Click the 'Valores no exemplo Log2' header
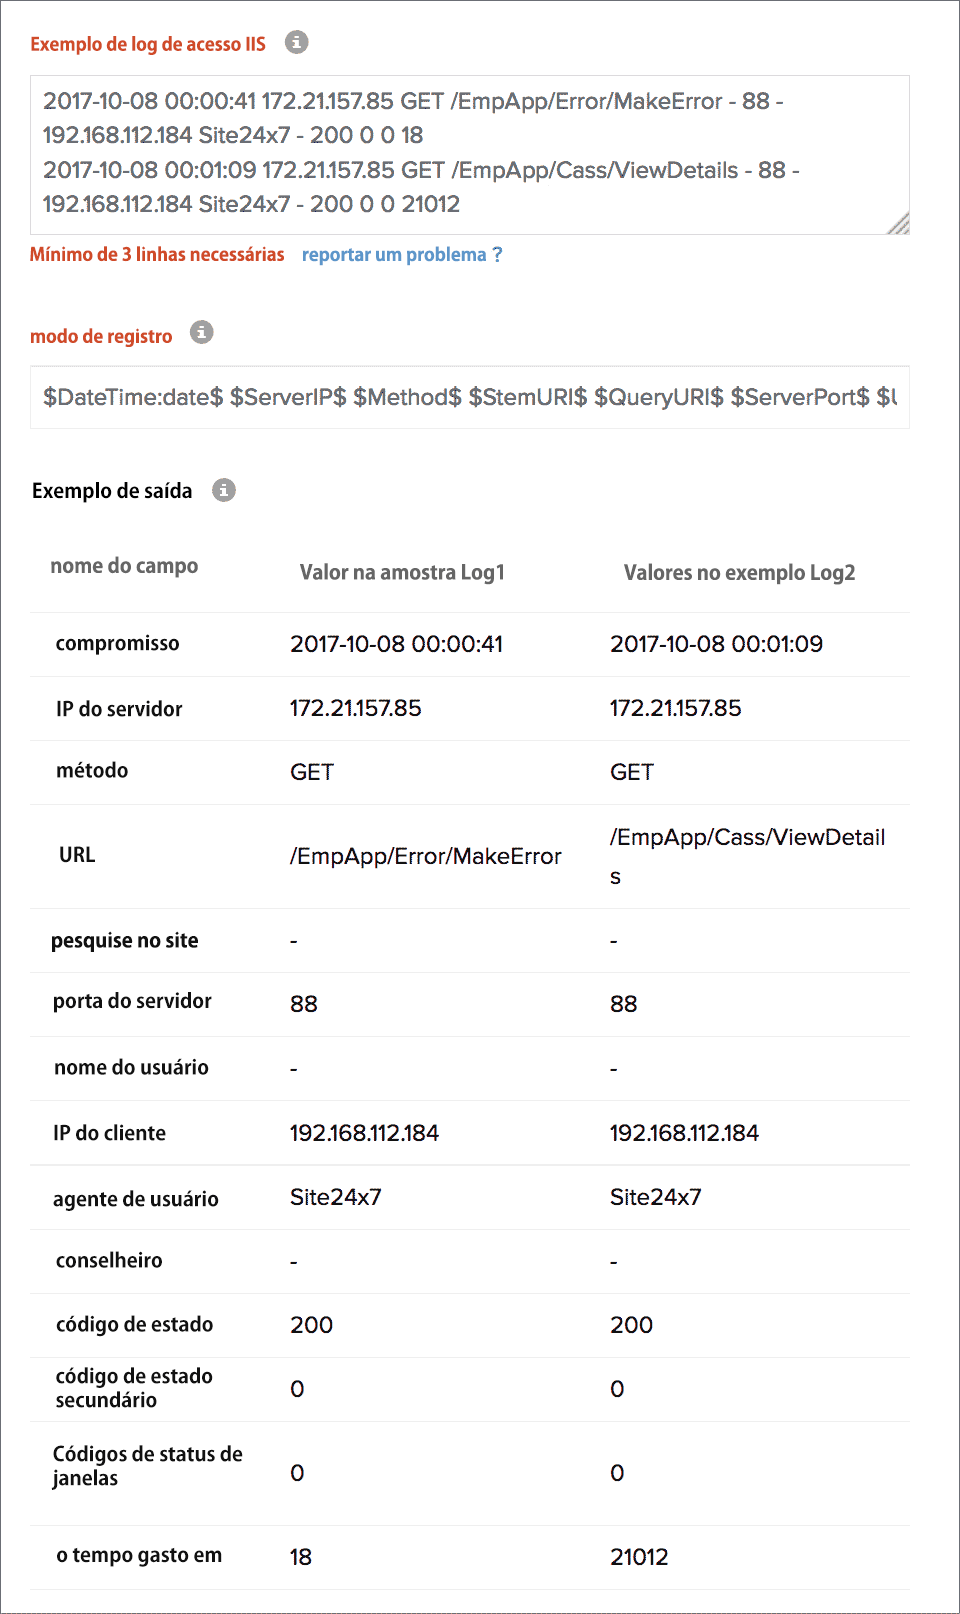Viewport: 960px width, 1614px height. [739, 572]
